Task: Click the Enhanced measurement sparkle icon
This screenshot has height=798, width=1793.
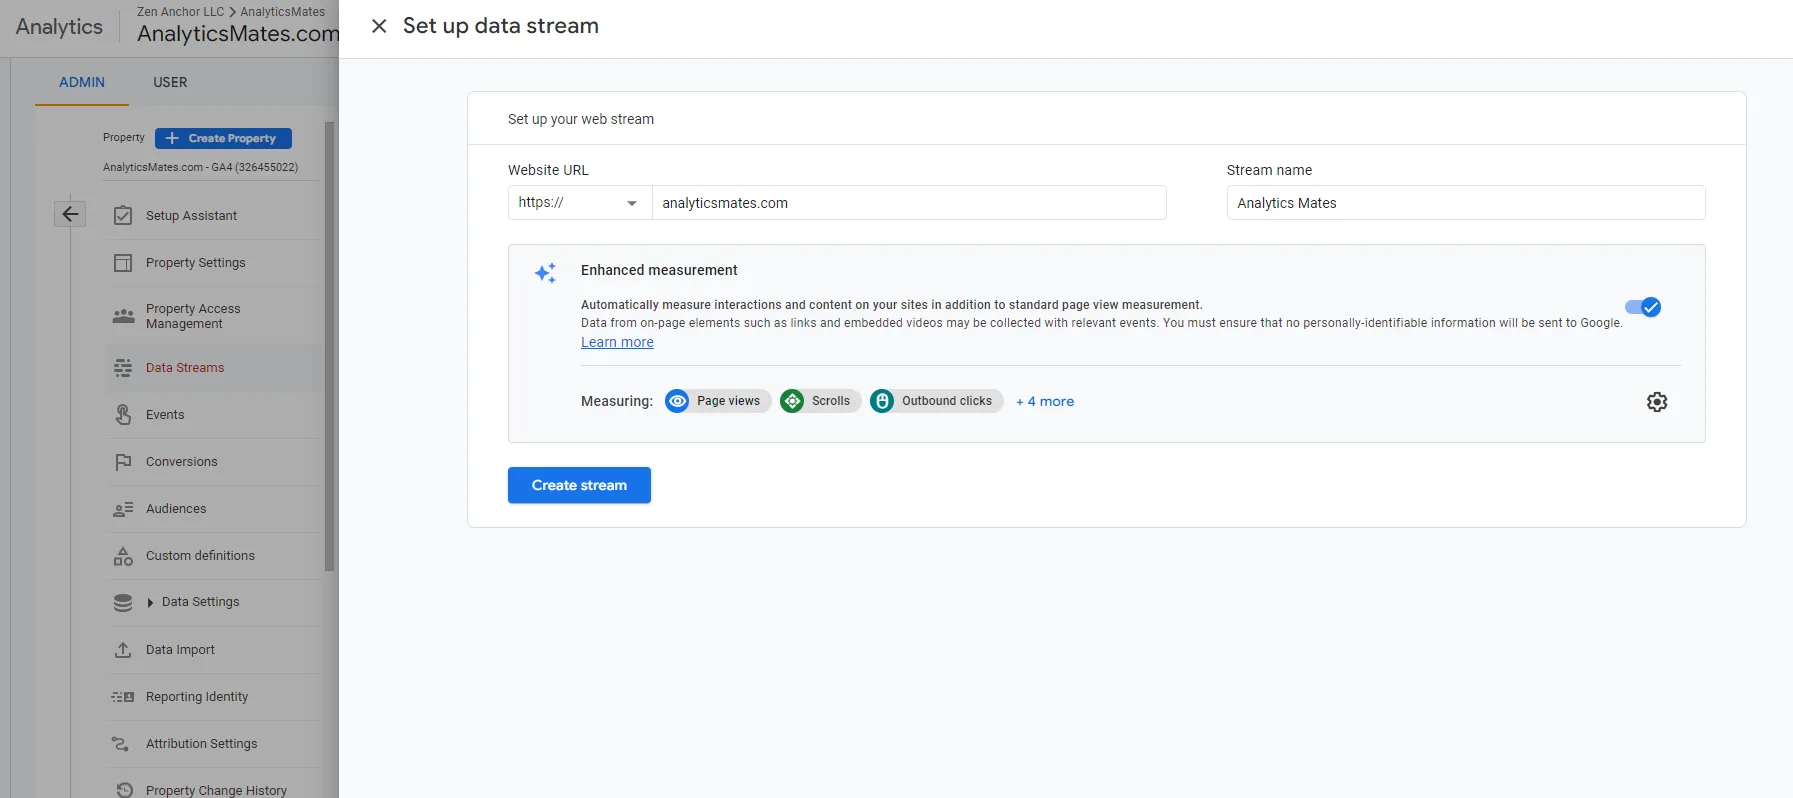Action: point(545,272)
